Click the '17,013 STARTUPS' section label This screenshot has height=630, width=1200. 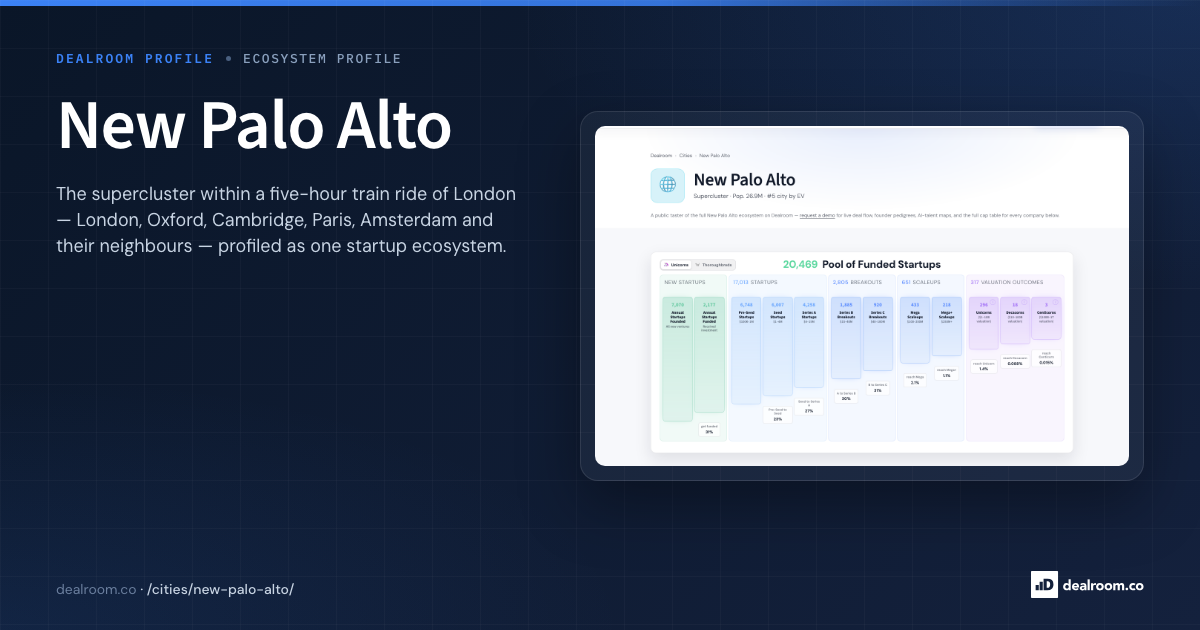coord(755,282)
